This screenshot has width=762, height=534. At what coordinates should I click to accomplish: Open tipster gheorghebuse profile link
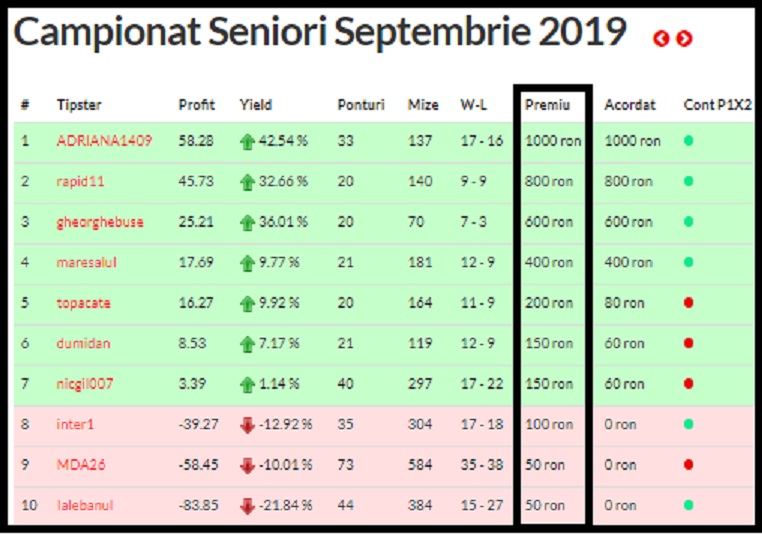pos(100,222)
